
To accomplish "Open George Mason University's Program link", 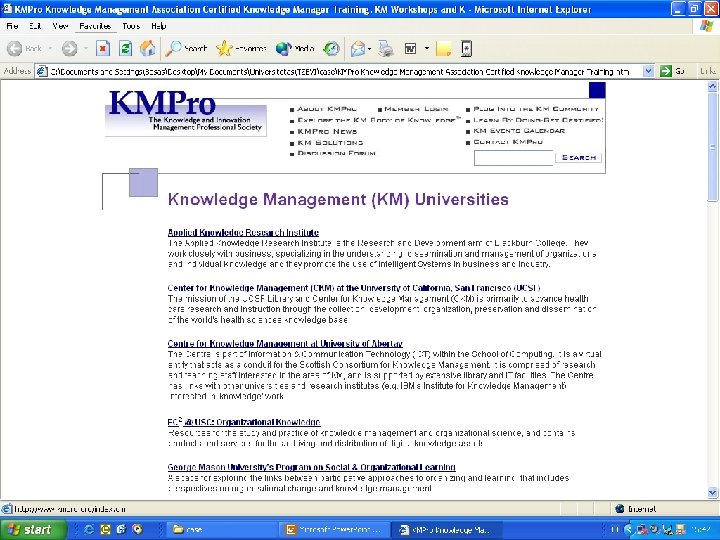I will coord(311,467).
